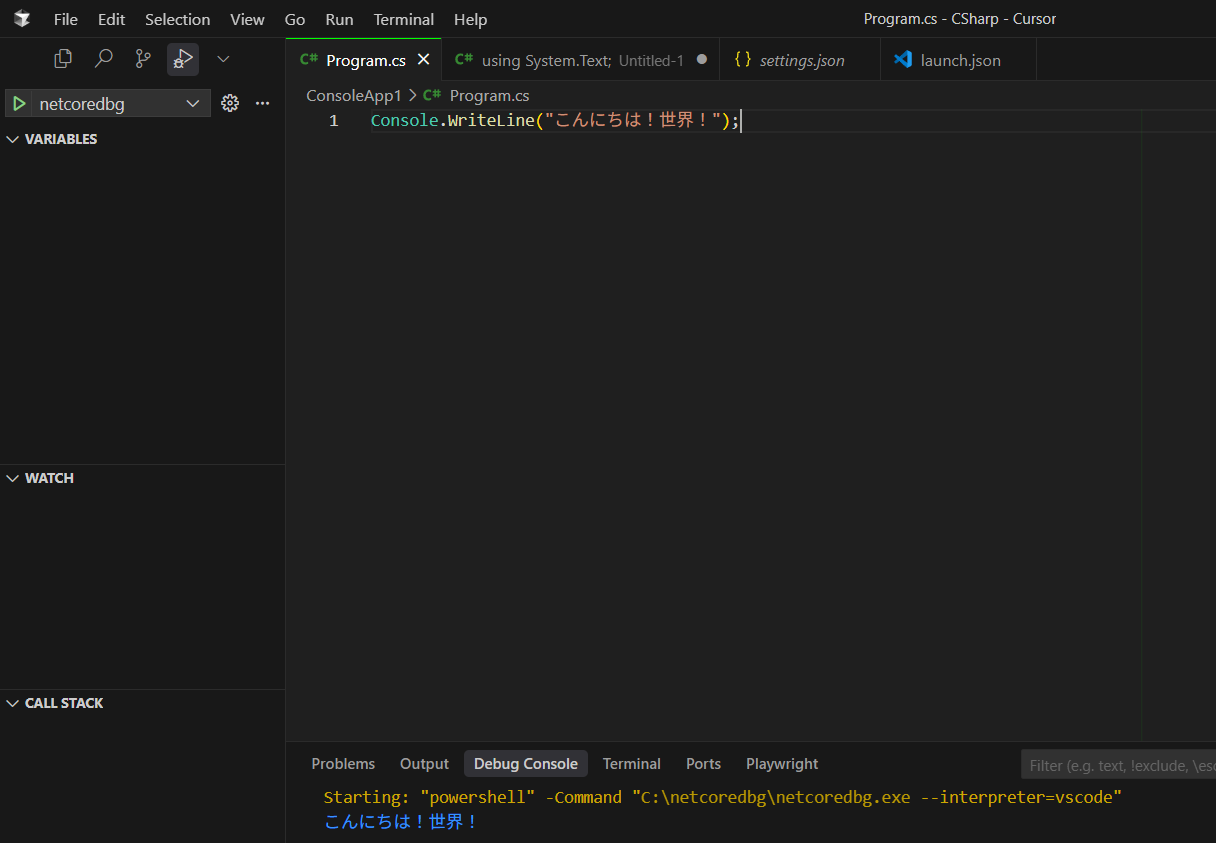The height and width of the screenshot is (843, 1216).
Task: Open the Output panel tab
Action: coord(424,764)
